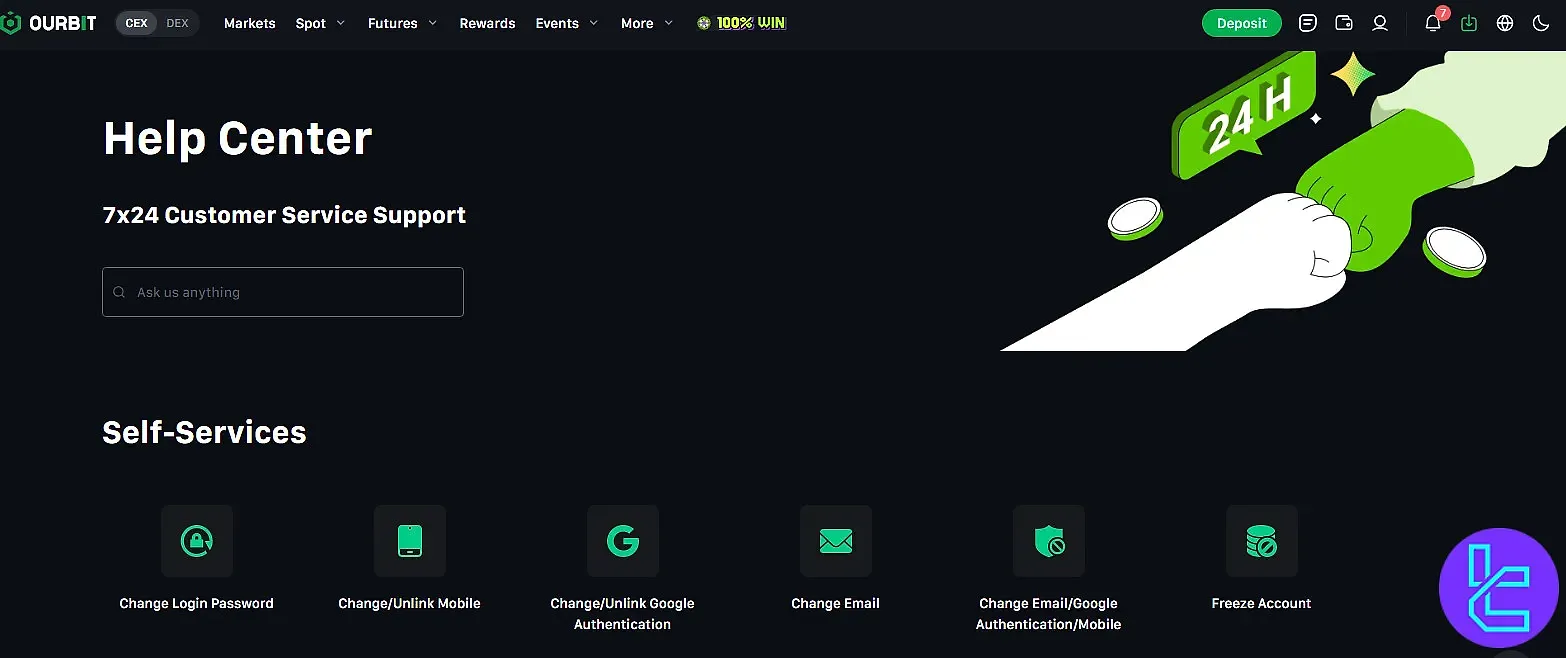Check notifications with the bell icon
The width and height of the screenshot is (1566, 658).
1432,24
